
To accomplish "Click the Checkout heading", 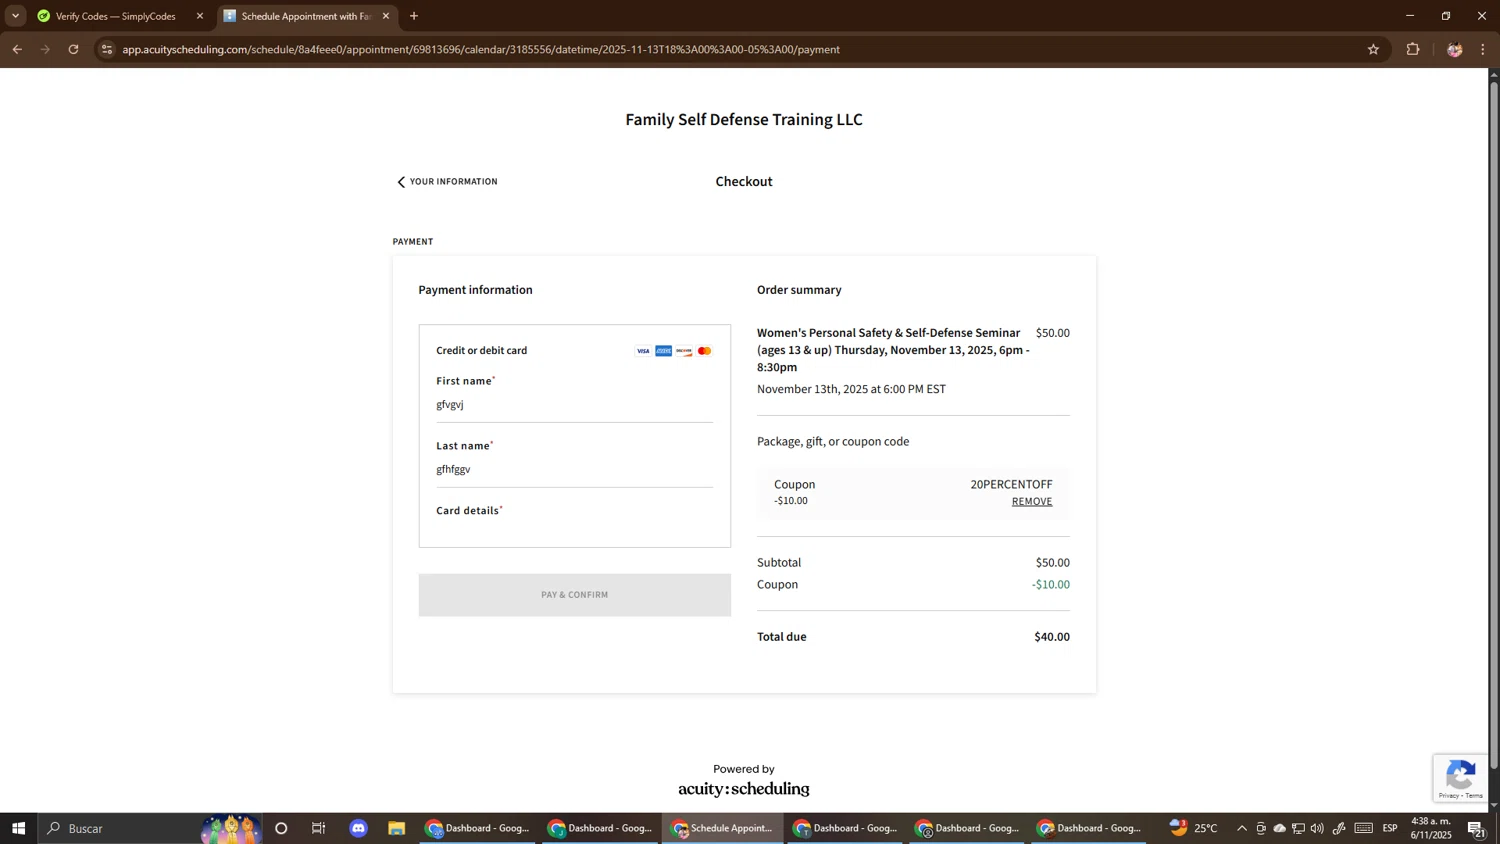I will [x=744, y=182].
